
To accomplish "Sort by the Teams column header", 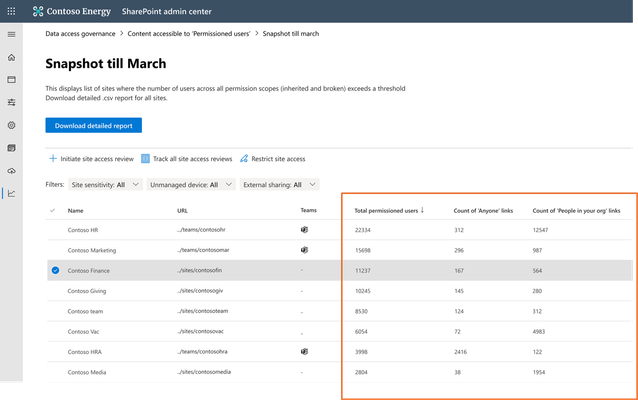I will click(x=308, y=210).
